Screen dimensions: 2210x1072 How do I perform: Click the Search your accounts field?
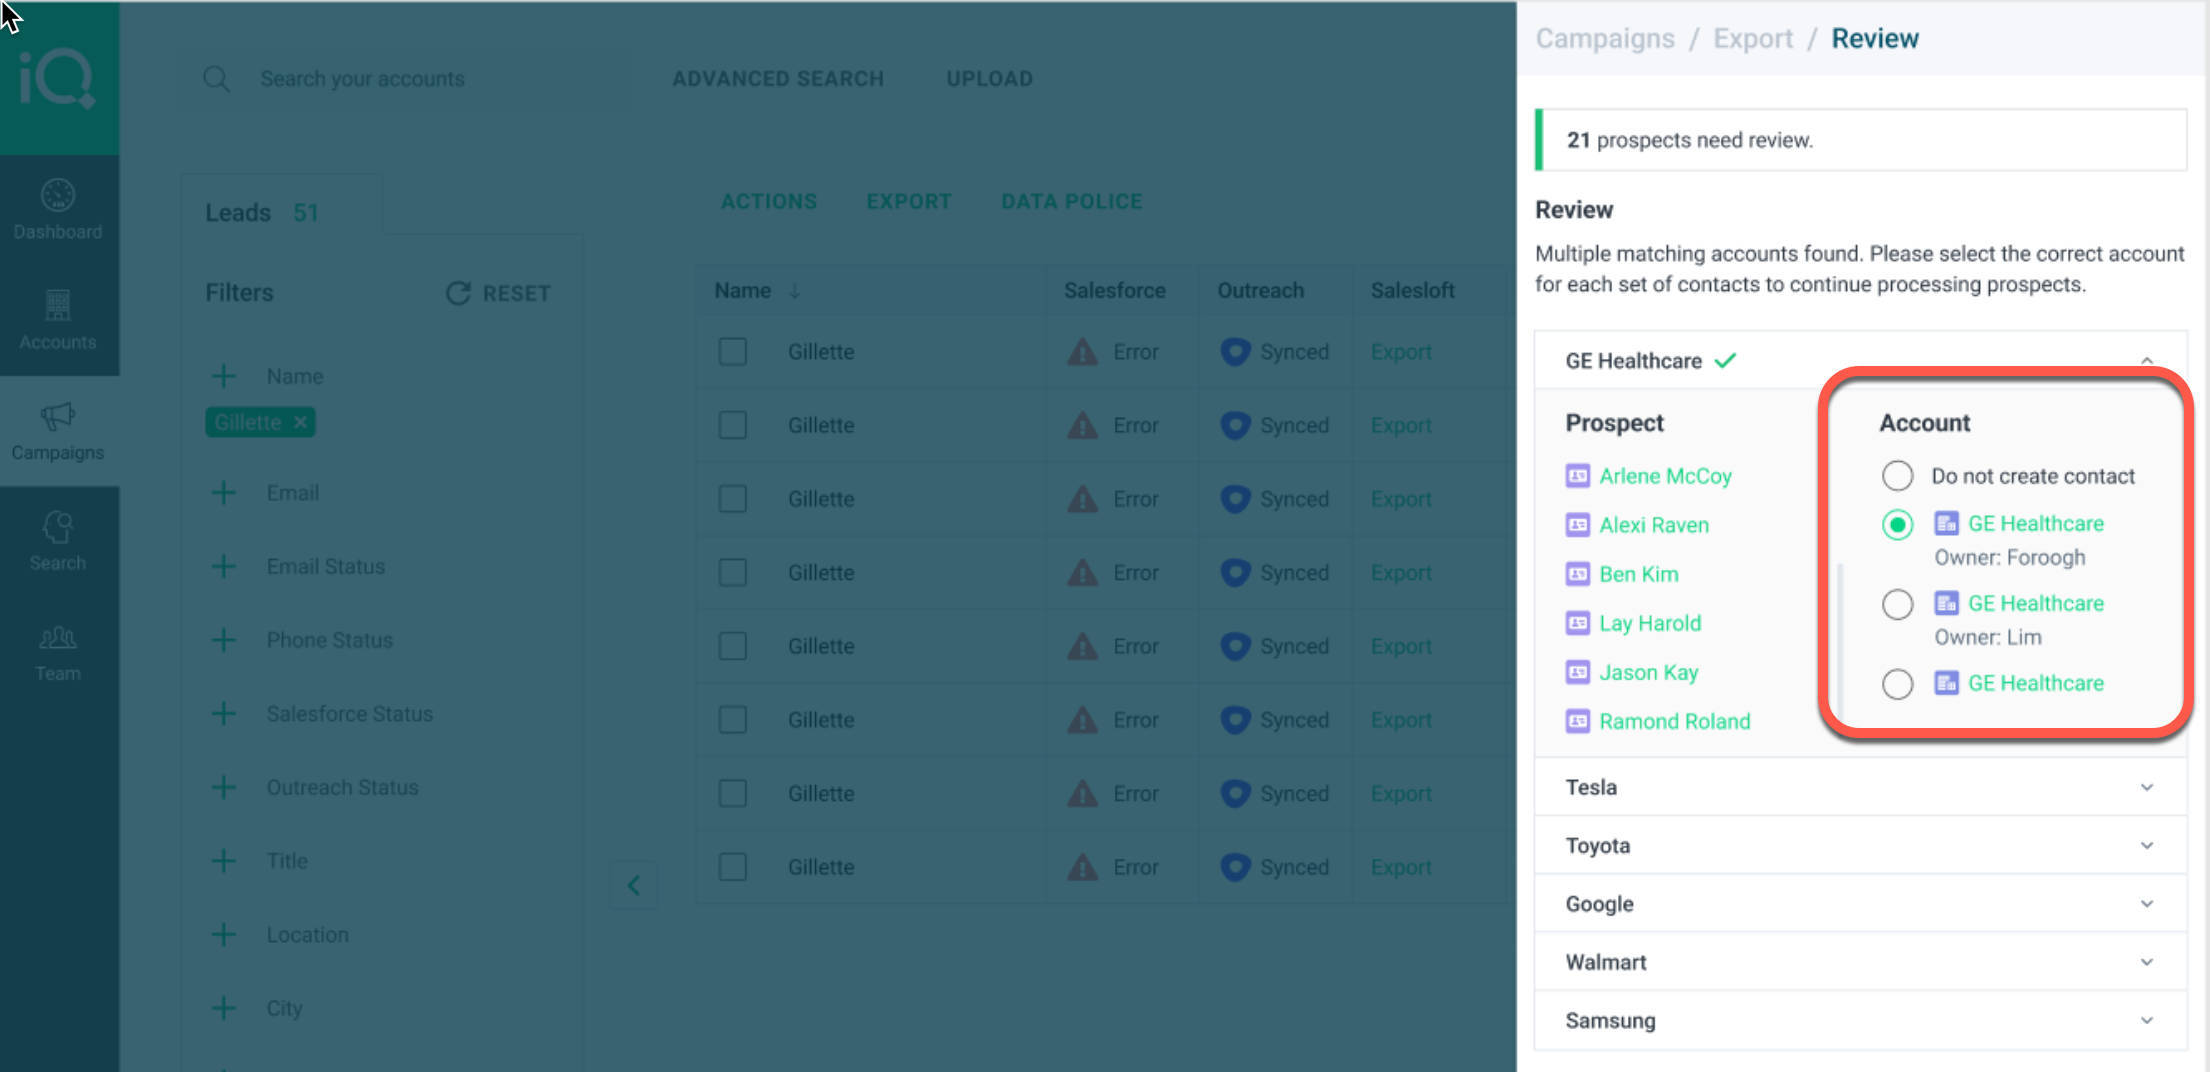(400, 79)
